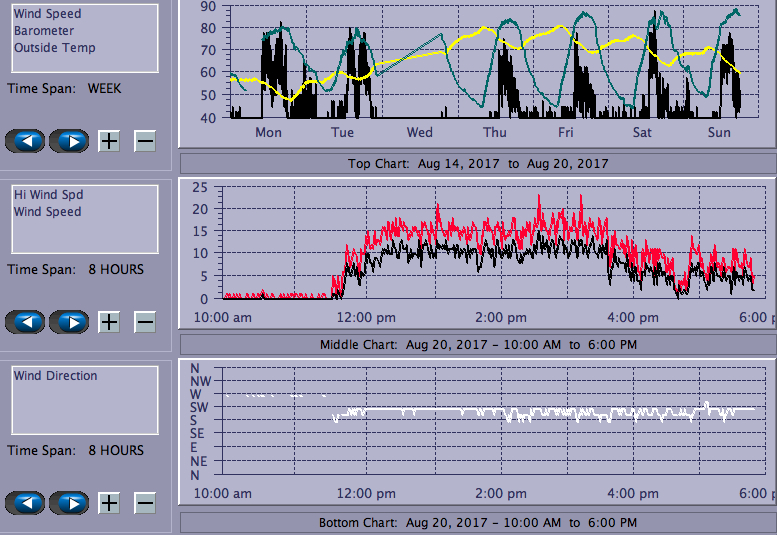
Task: Click the minus button beside the middle chart
Action: point(145,322)
